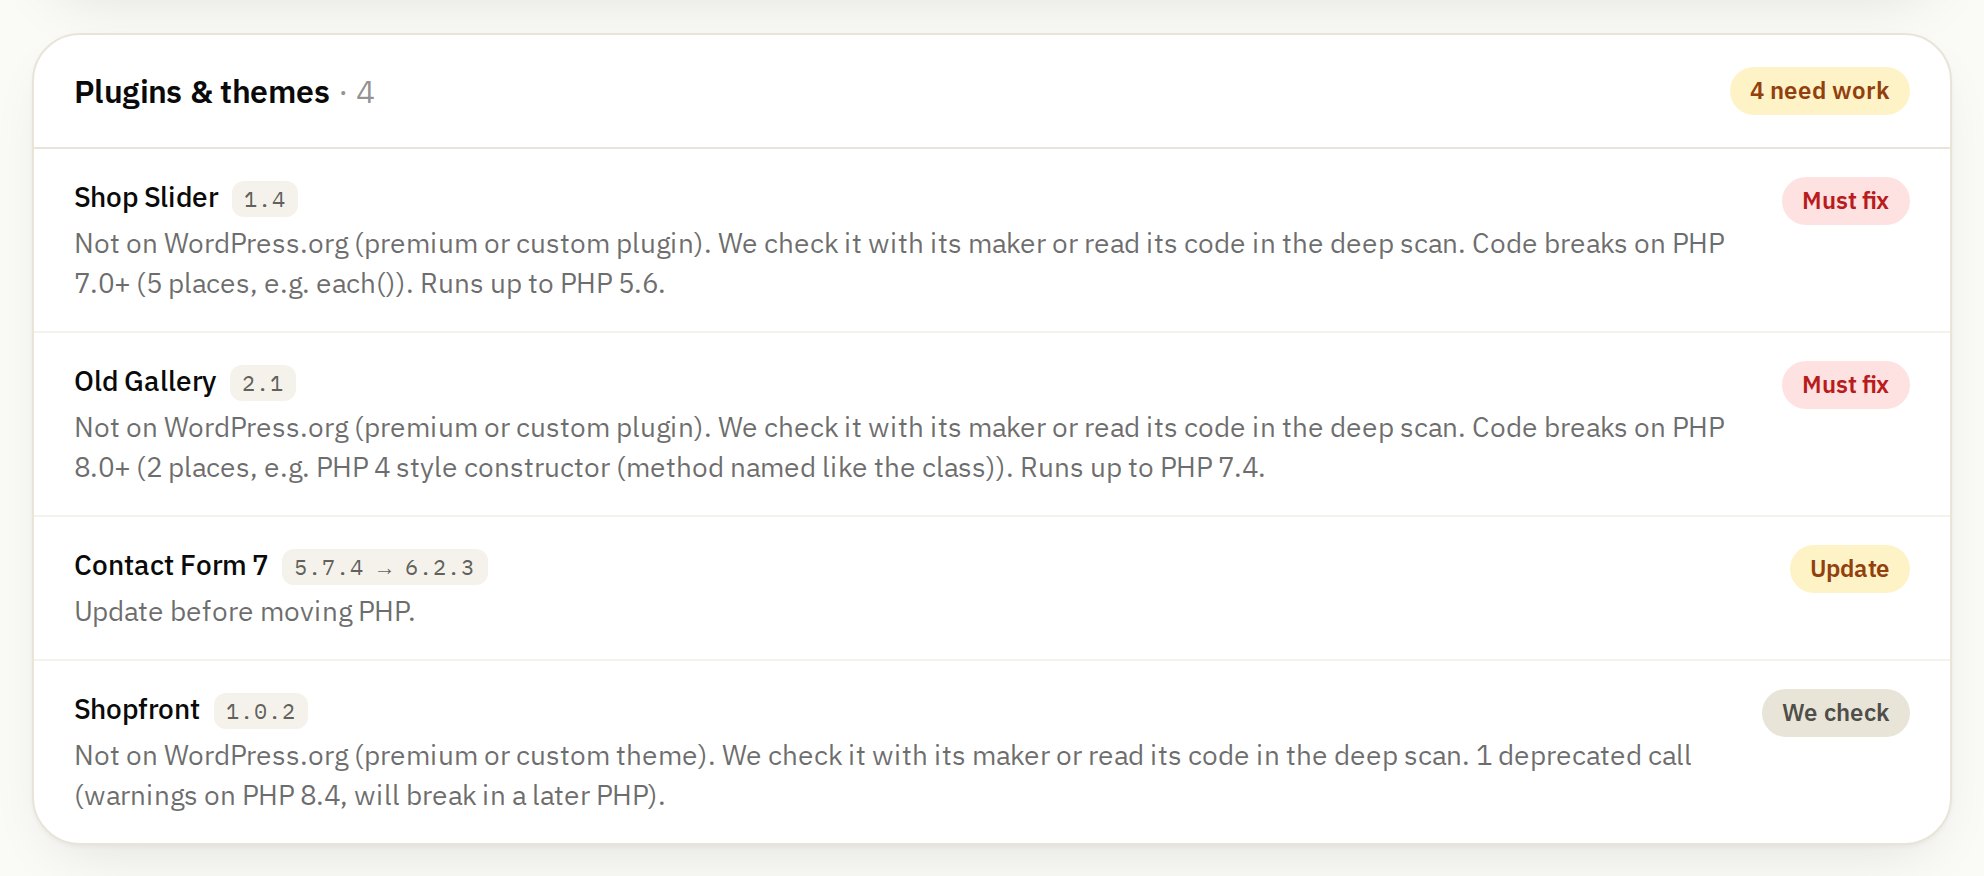1984x876 pixels.
Task: Select the Shop Slider plugin name
Action: tap(146, 198)
